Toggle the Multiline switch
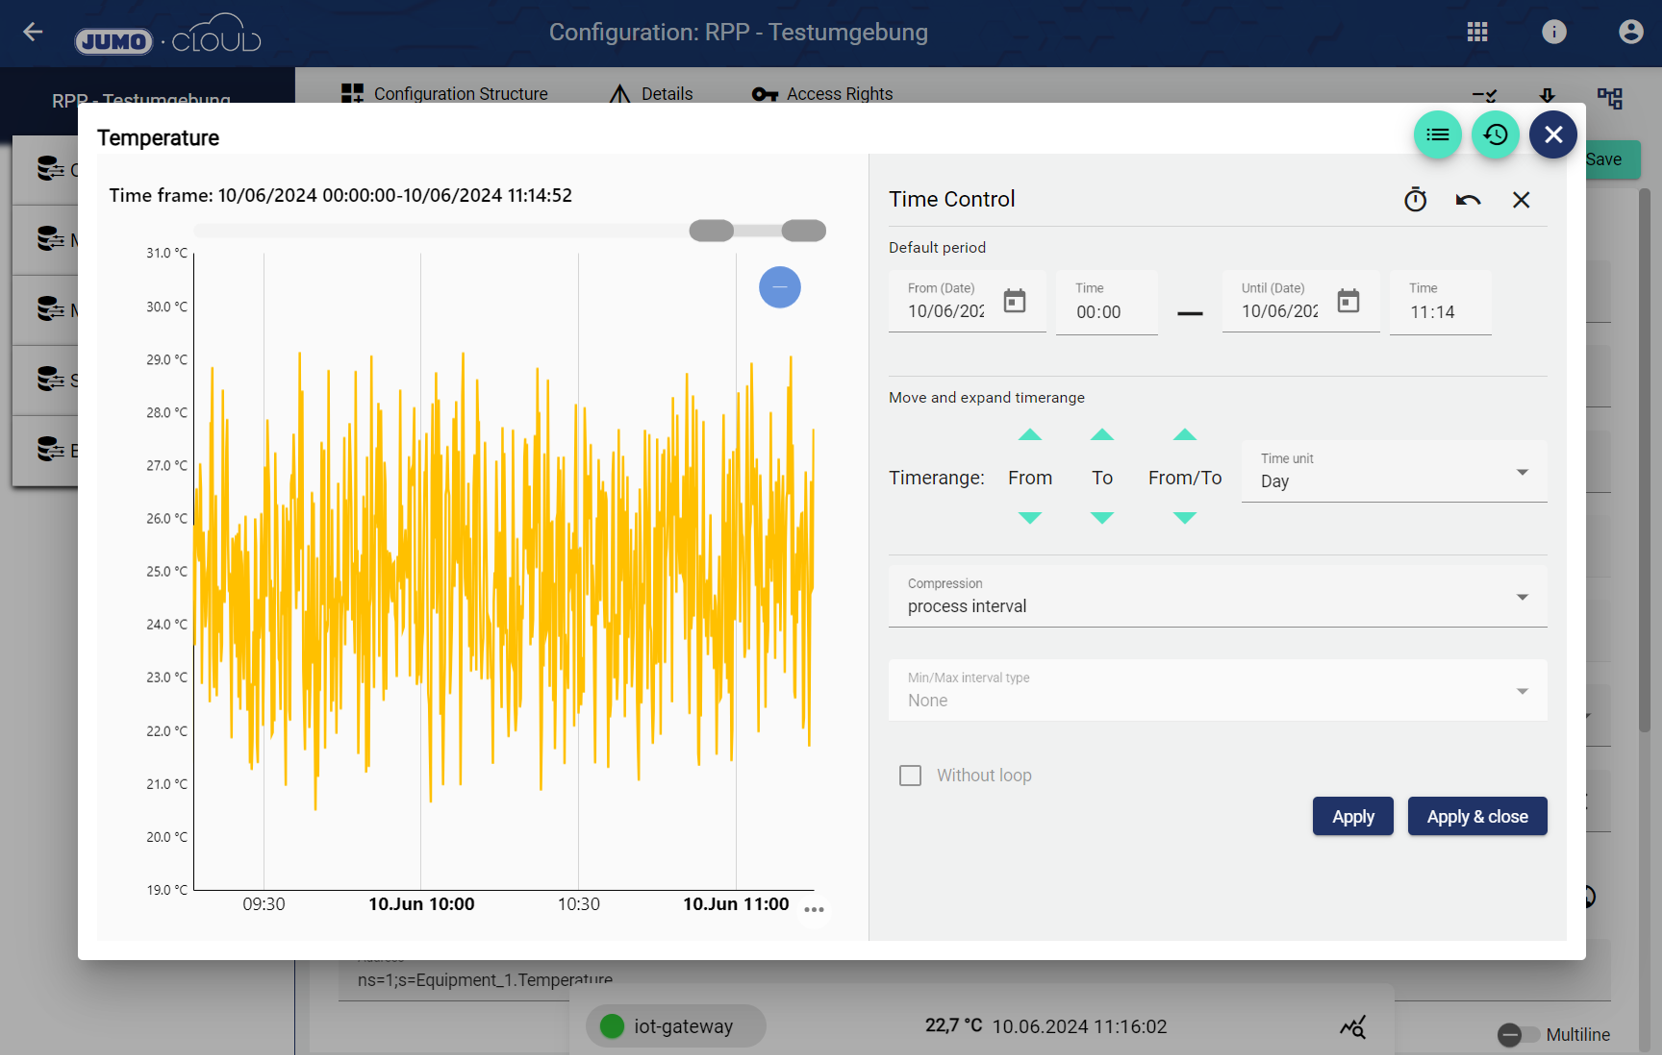The height and width of the screenshot is (1055, 1662). pos(1517,1034)
